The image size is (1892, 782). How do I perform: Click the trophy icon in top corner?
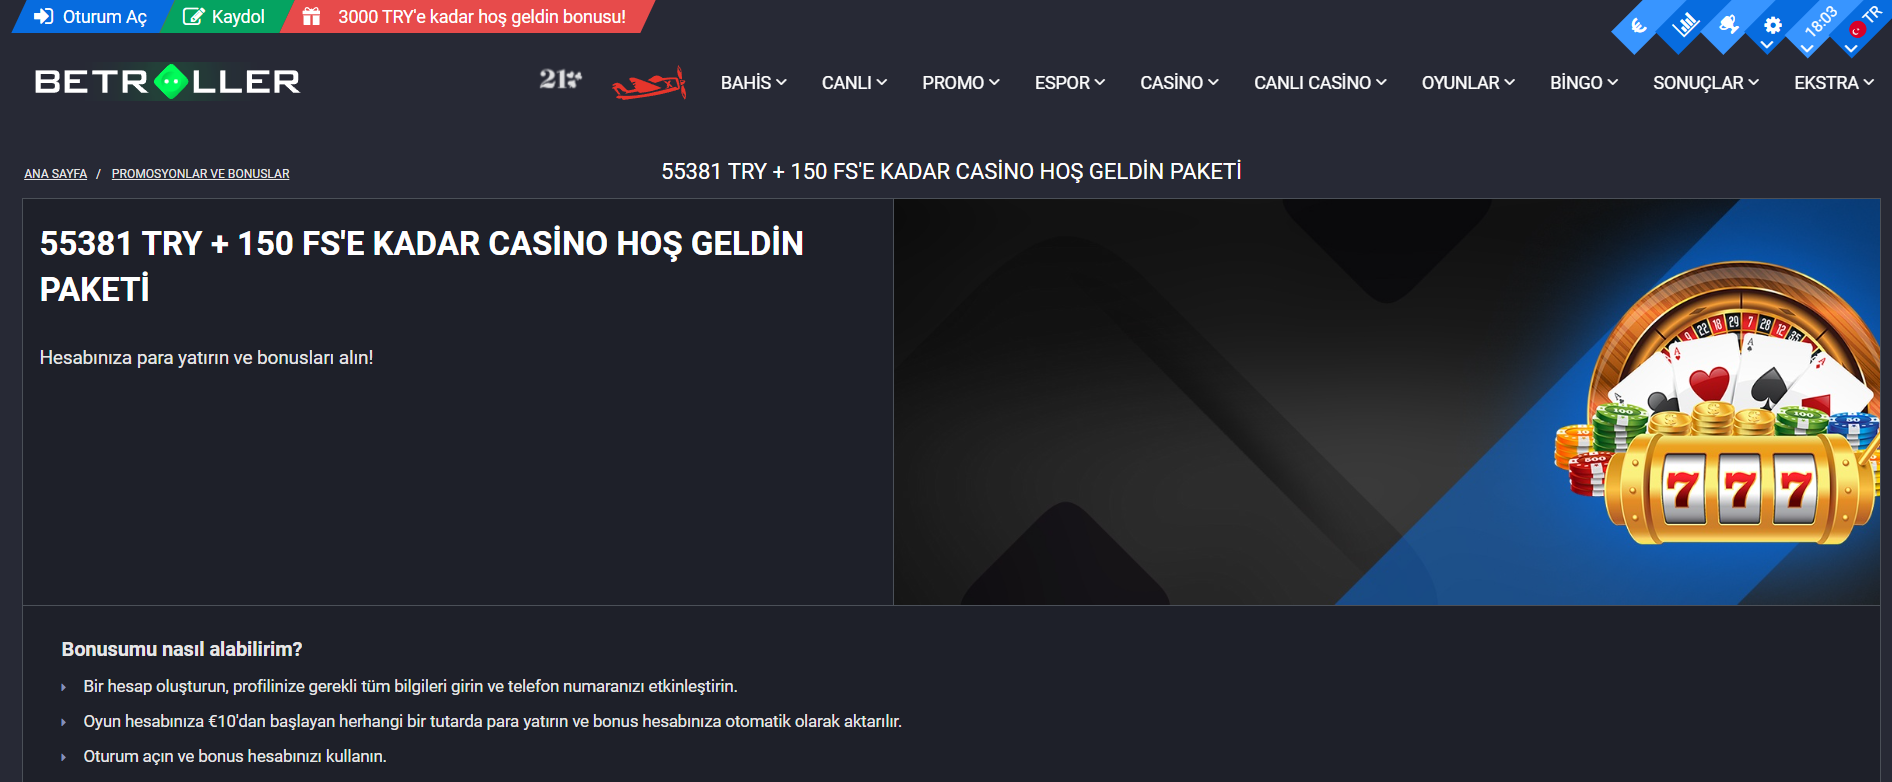click(x=1729, y=24)
